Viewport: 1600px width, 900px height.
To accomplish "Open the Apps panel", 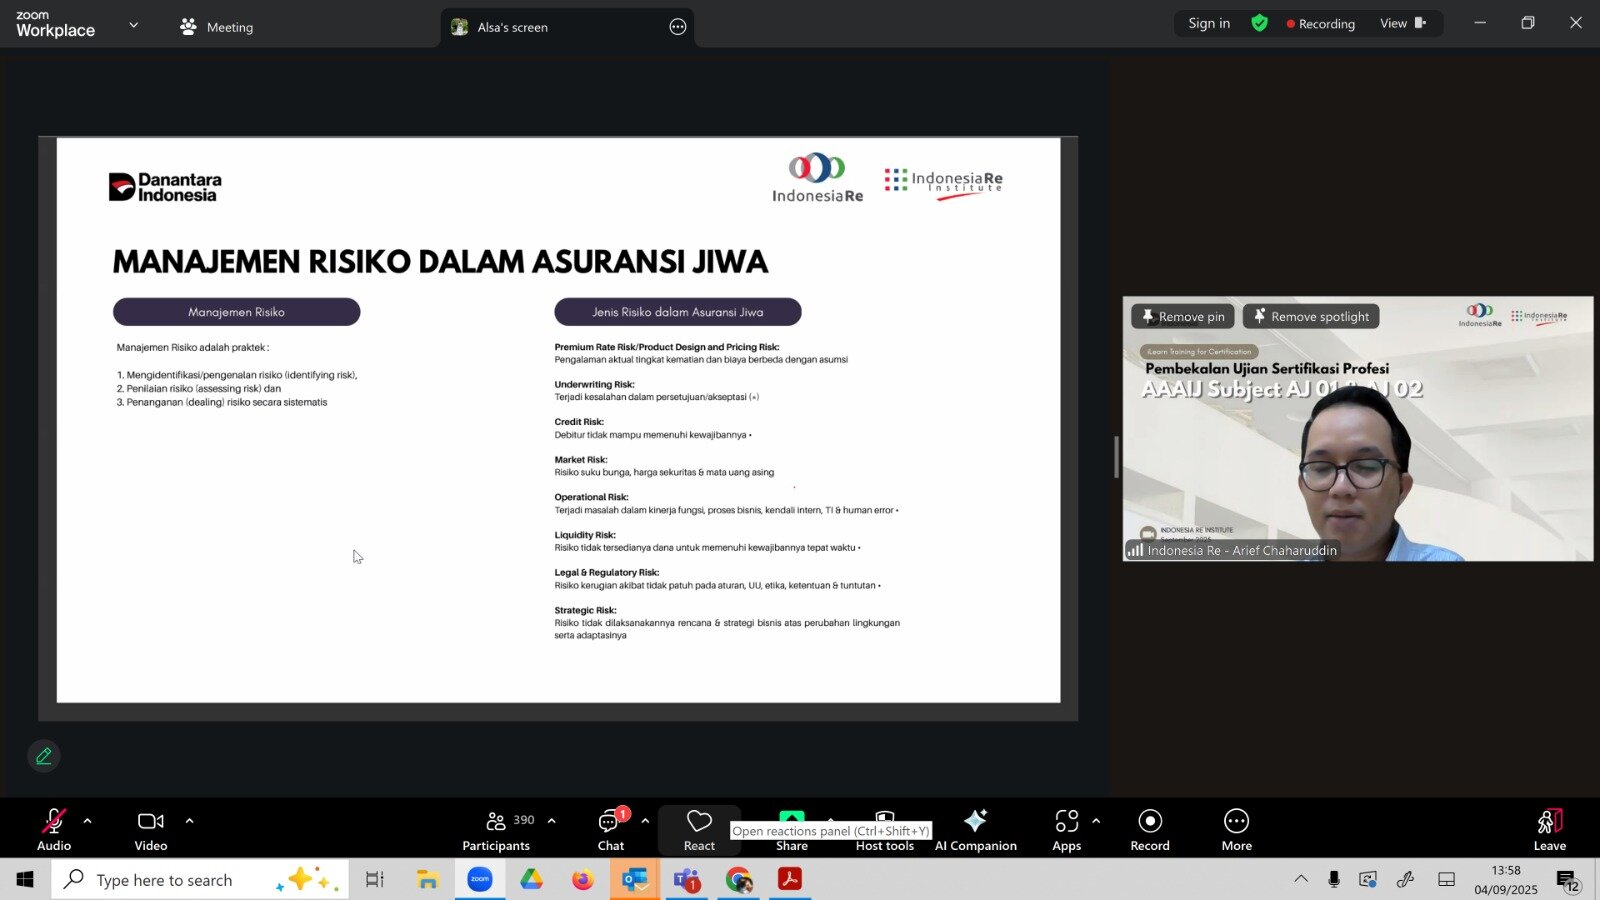I will 1066,830.
